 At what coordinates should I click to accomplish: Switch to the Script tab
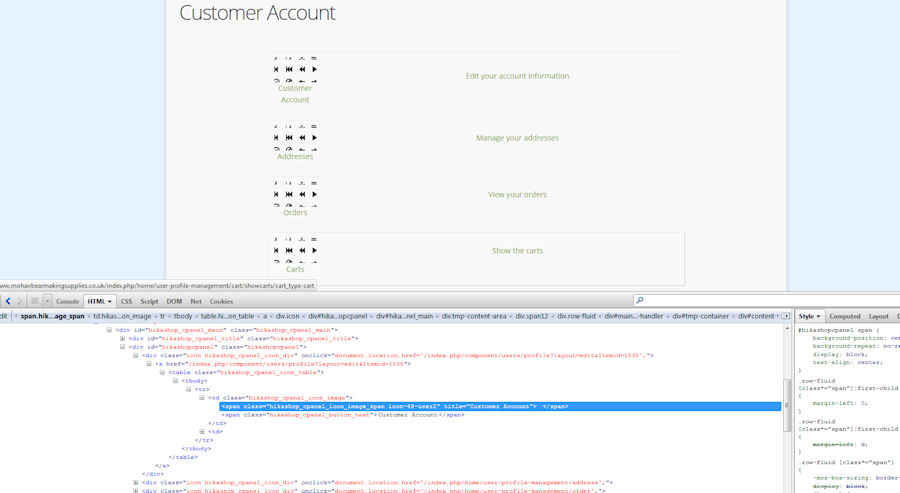coord(149,301)
